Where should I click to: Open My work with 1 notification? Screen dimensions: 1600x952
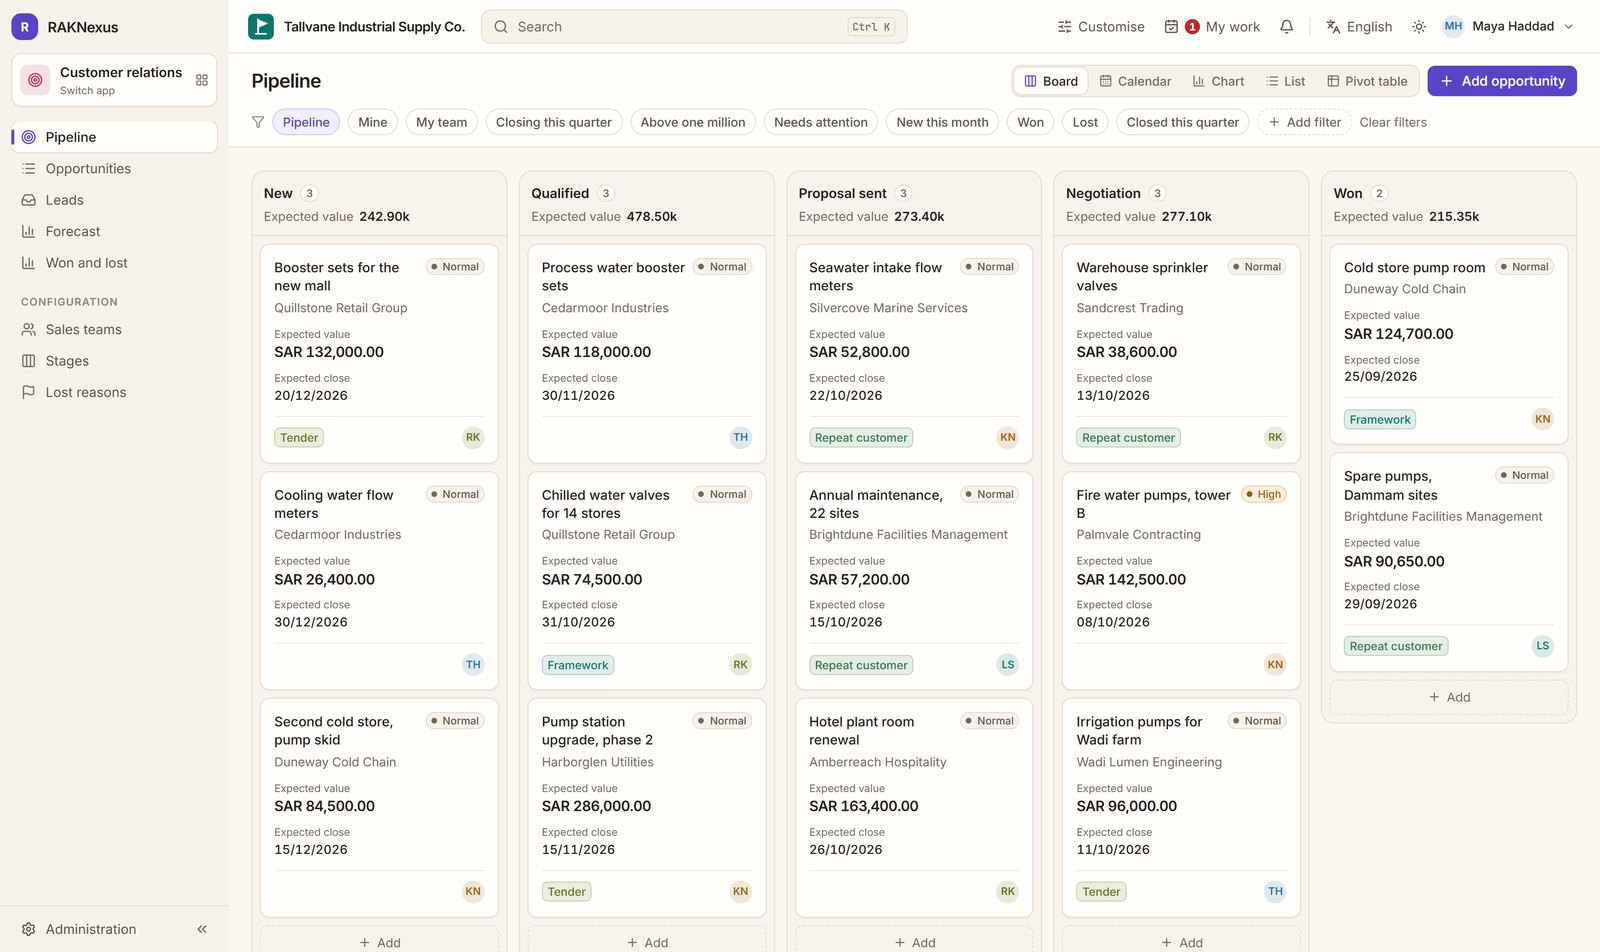1212,27
